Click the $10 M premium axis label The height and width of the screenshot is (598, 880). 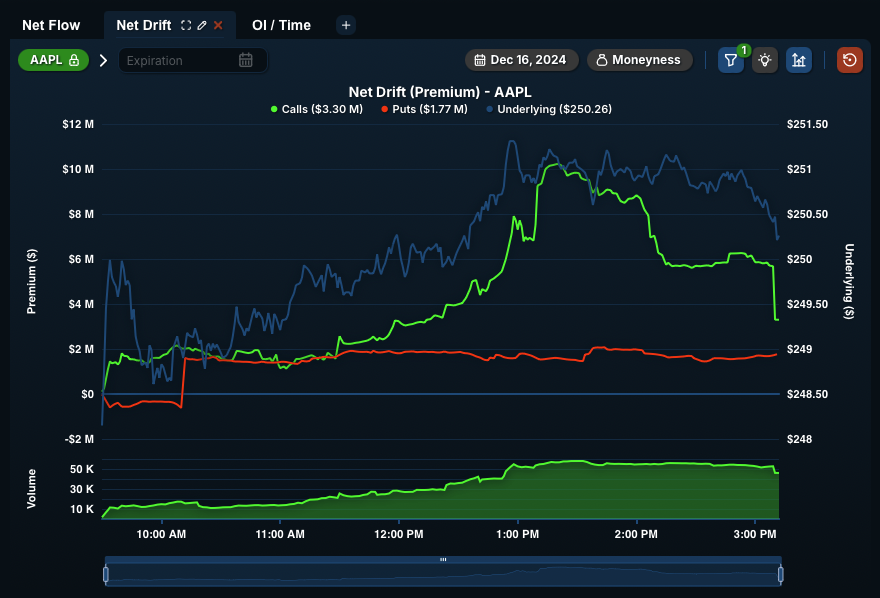point(78,169)
